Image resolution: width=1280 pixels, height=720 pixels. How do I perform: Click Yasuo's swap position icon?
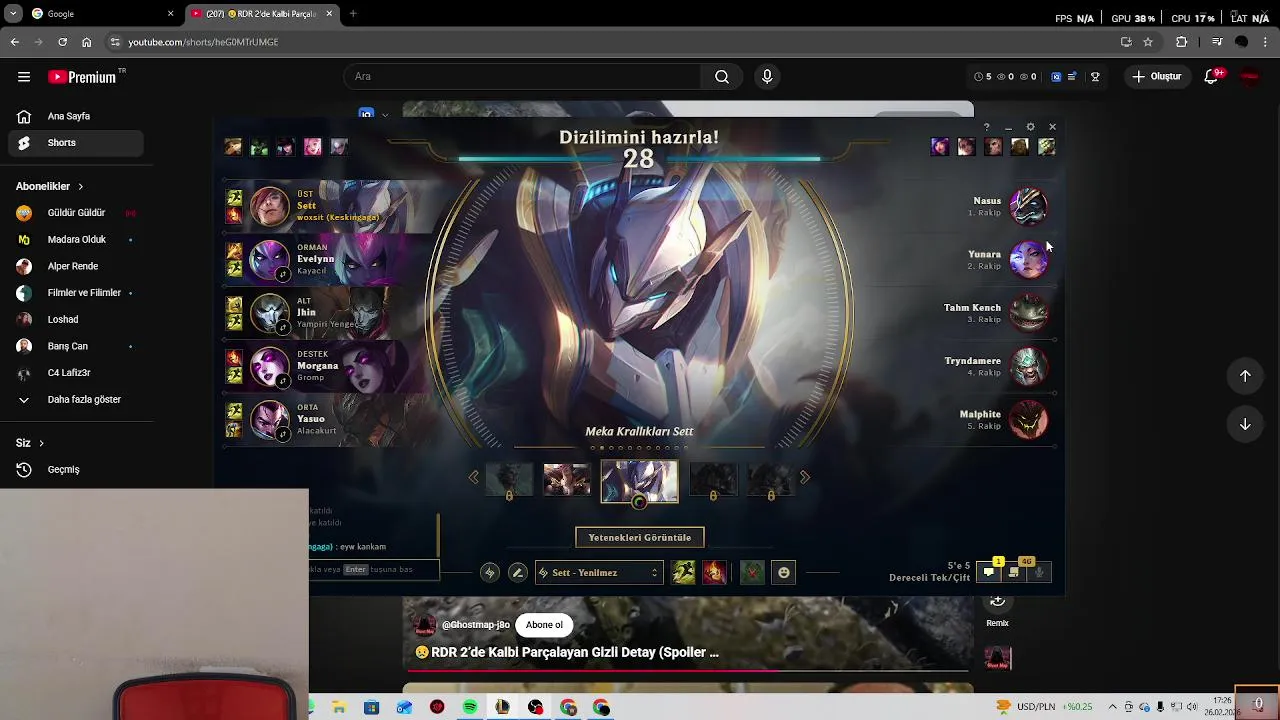tap(283, 434)
